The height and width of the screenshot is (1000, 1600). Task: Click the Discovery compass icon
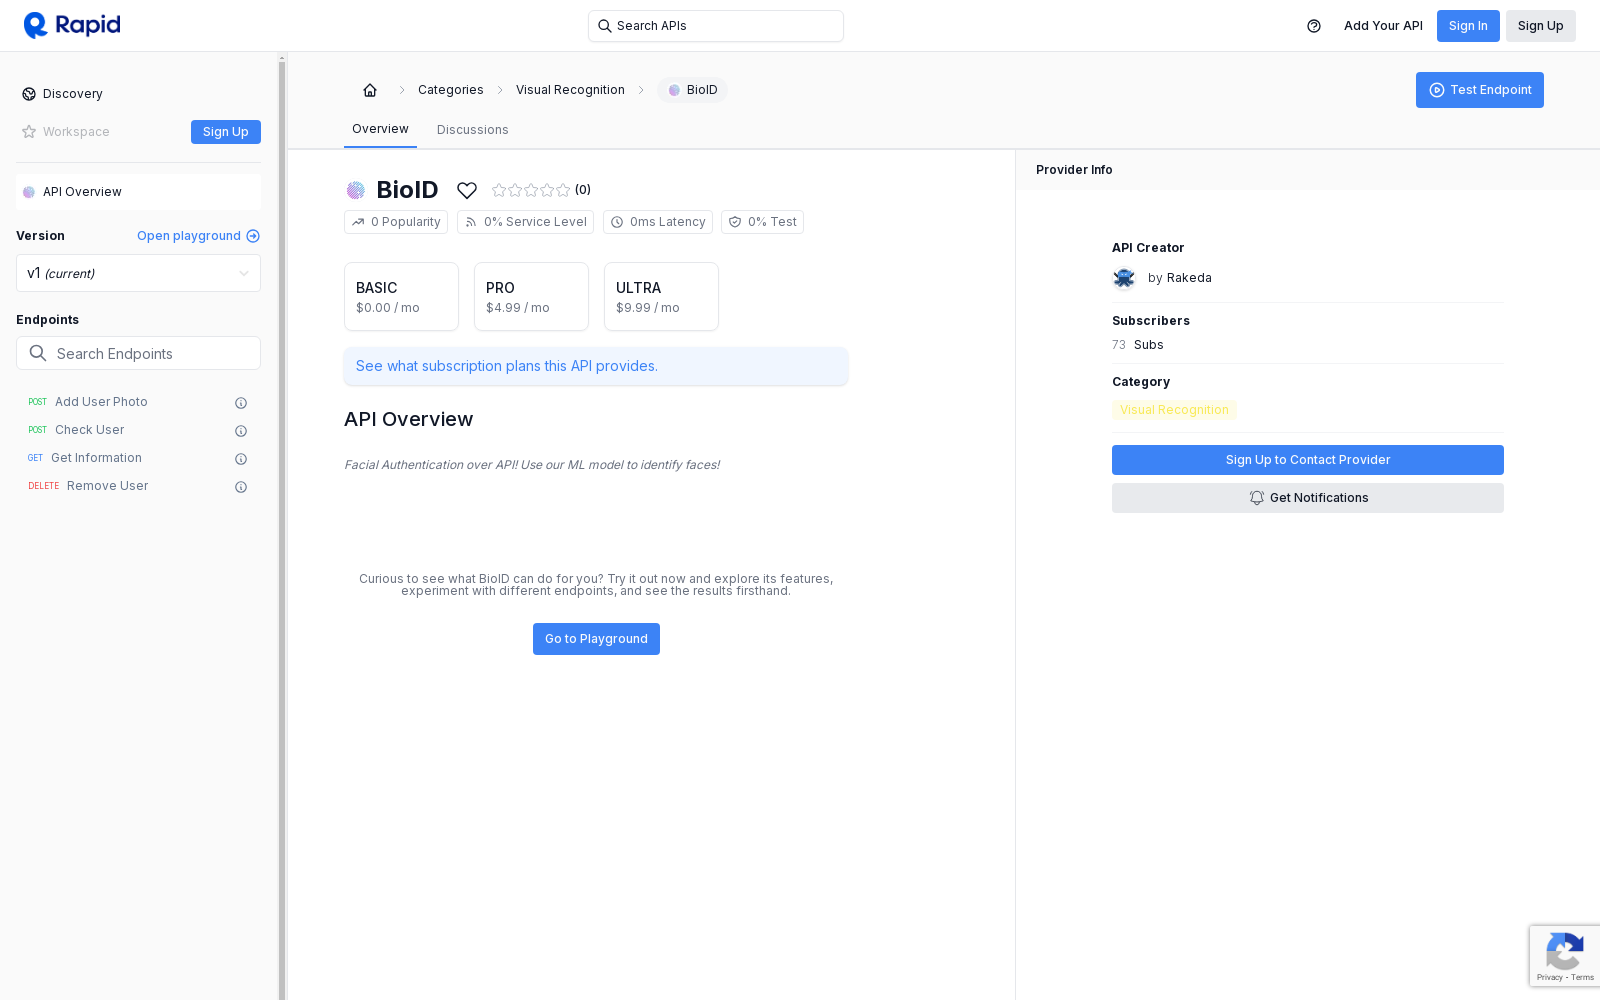[29, 94]
